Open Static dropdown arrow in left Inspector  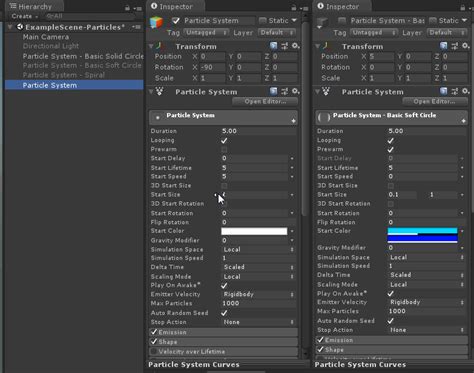coord(294,21)
